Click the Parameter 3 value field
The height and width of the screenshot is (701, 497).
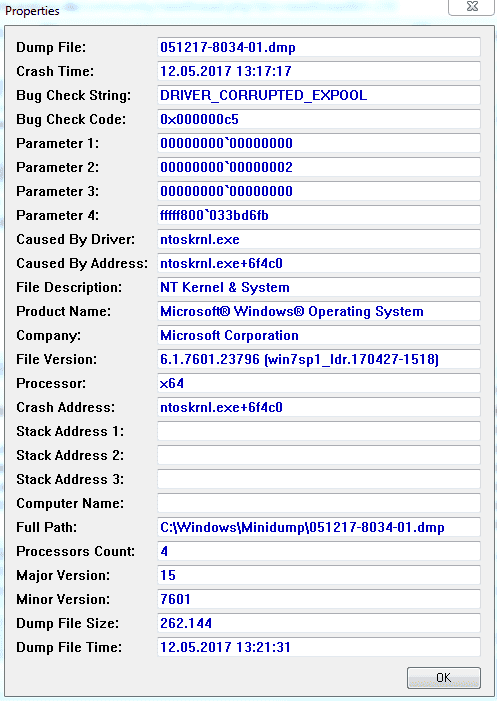click(x=319, y=191)
